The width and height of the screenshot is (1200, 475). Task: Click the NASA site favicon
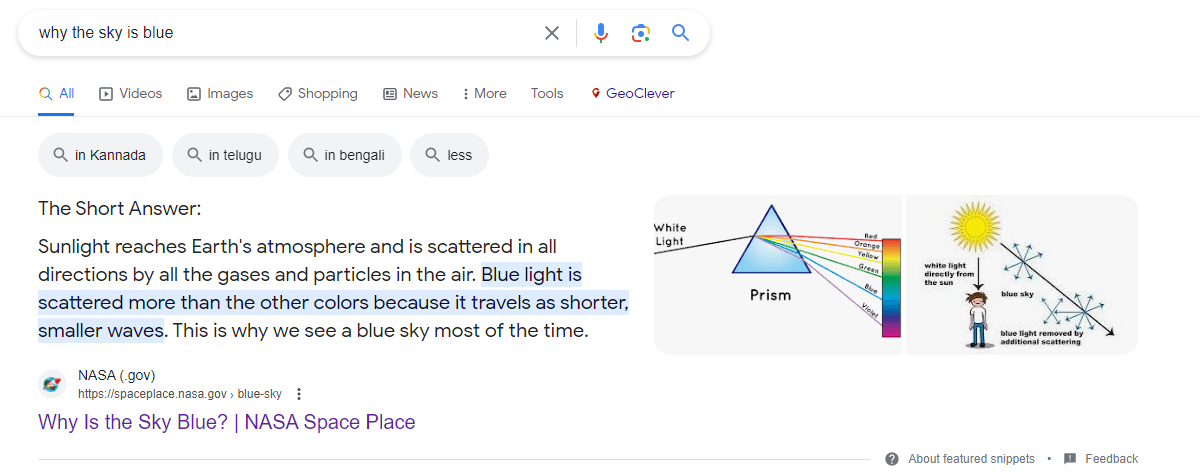[x=52, y=384]
